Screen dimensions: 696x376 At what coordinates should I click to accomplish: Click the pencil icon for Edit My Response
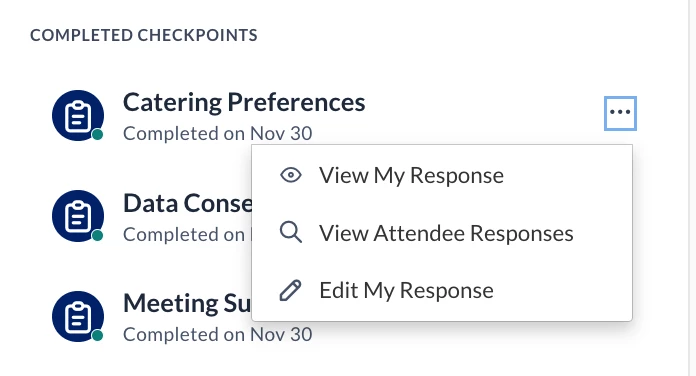291,290
